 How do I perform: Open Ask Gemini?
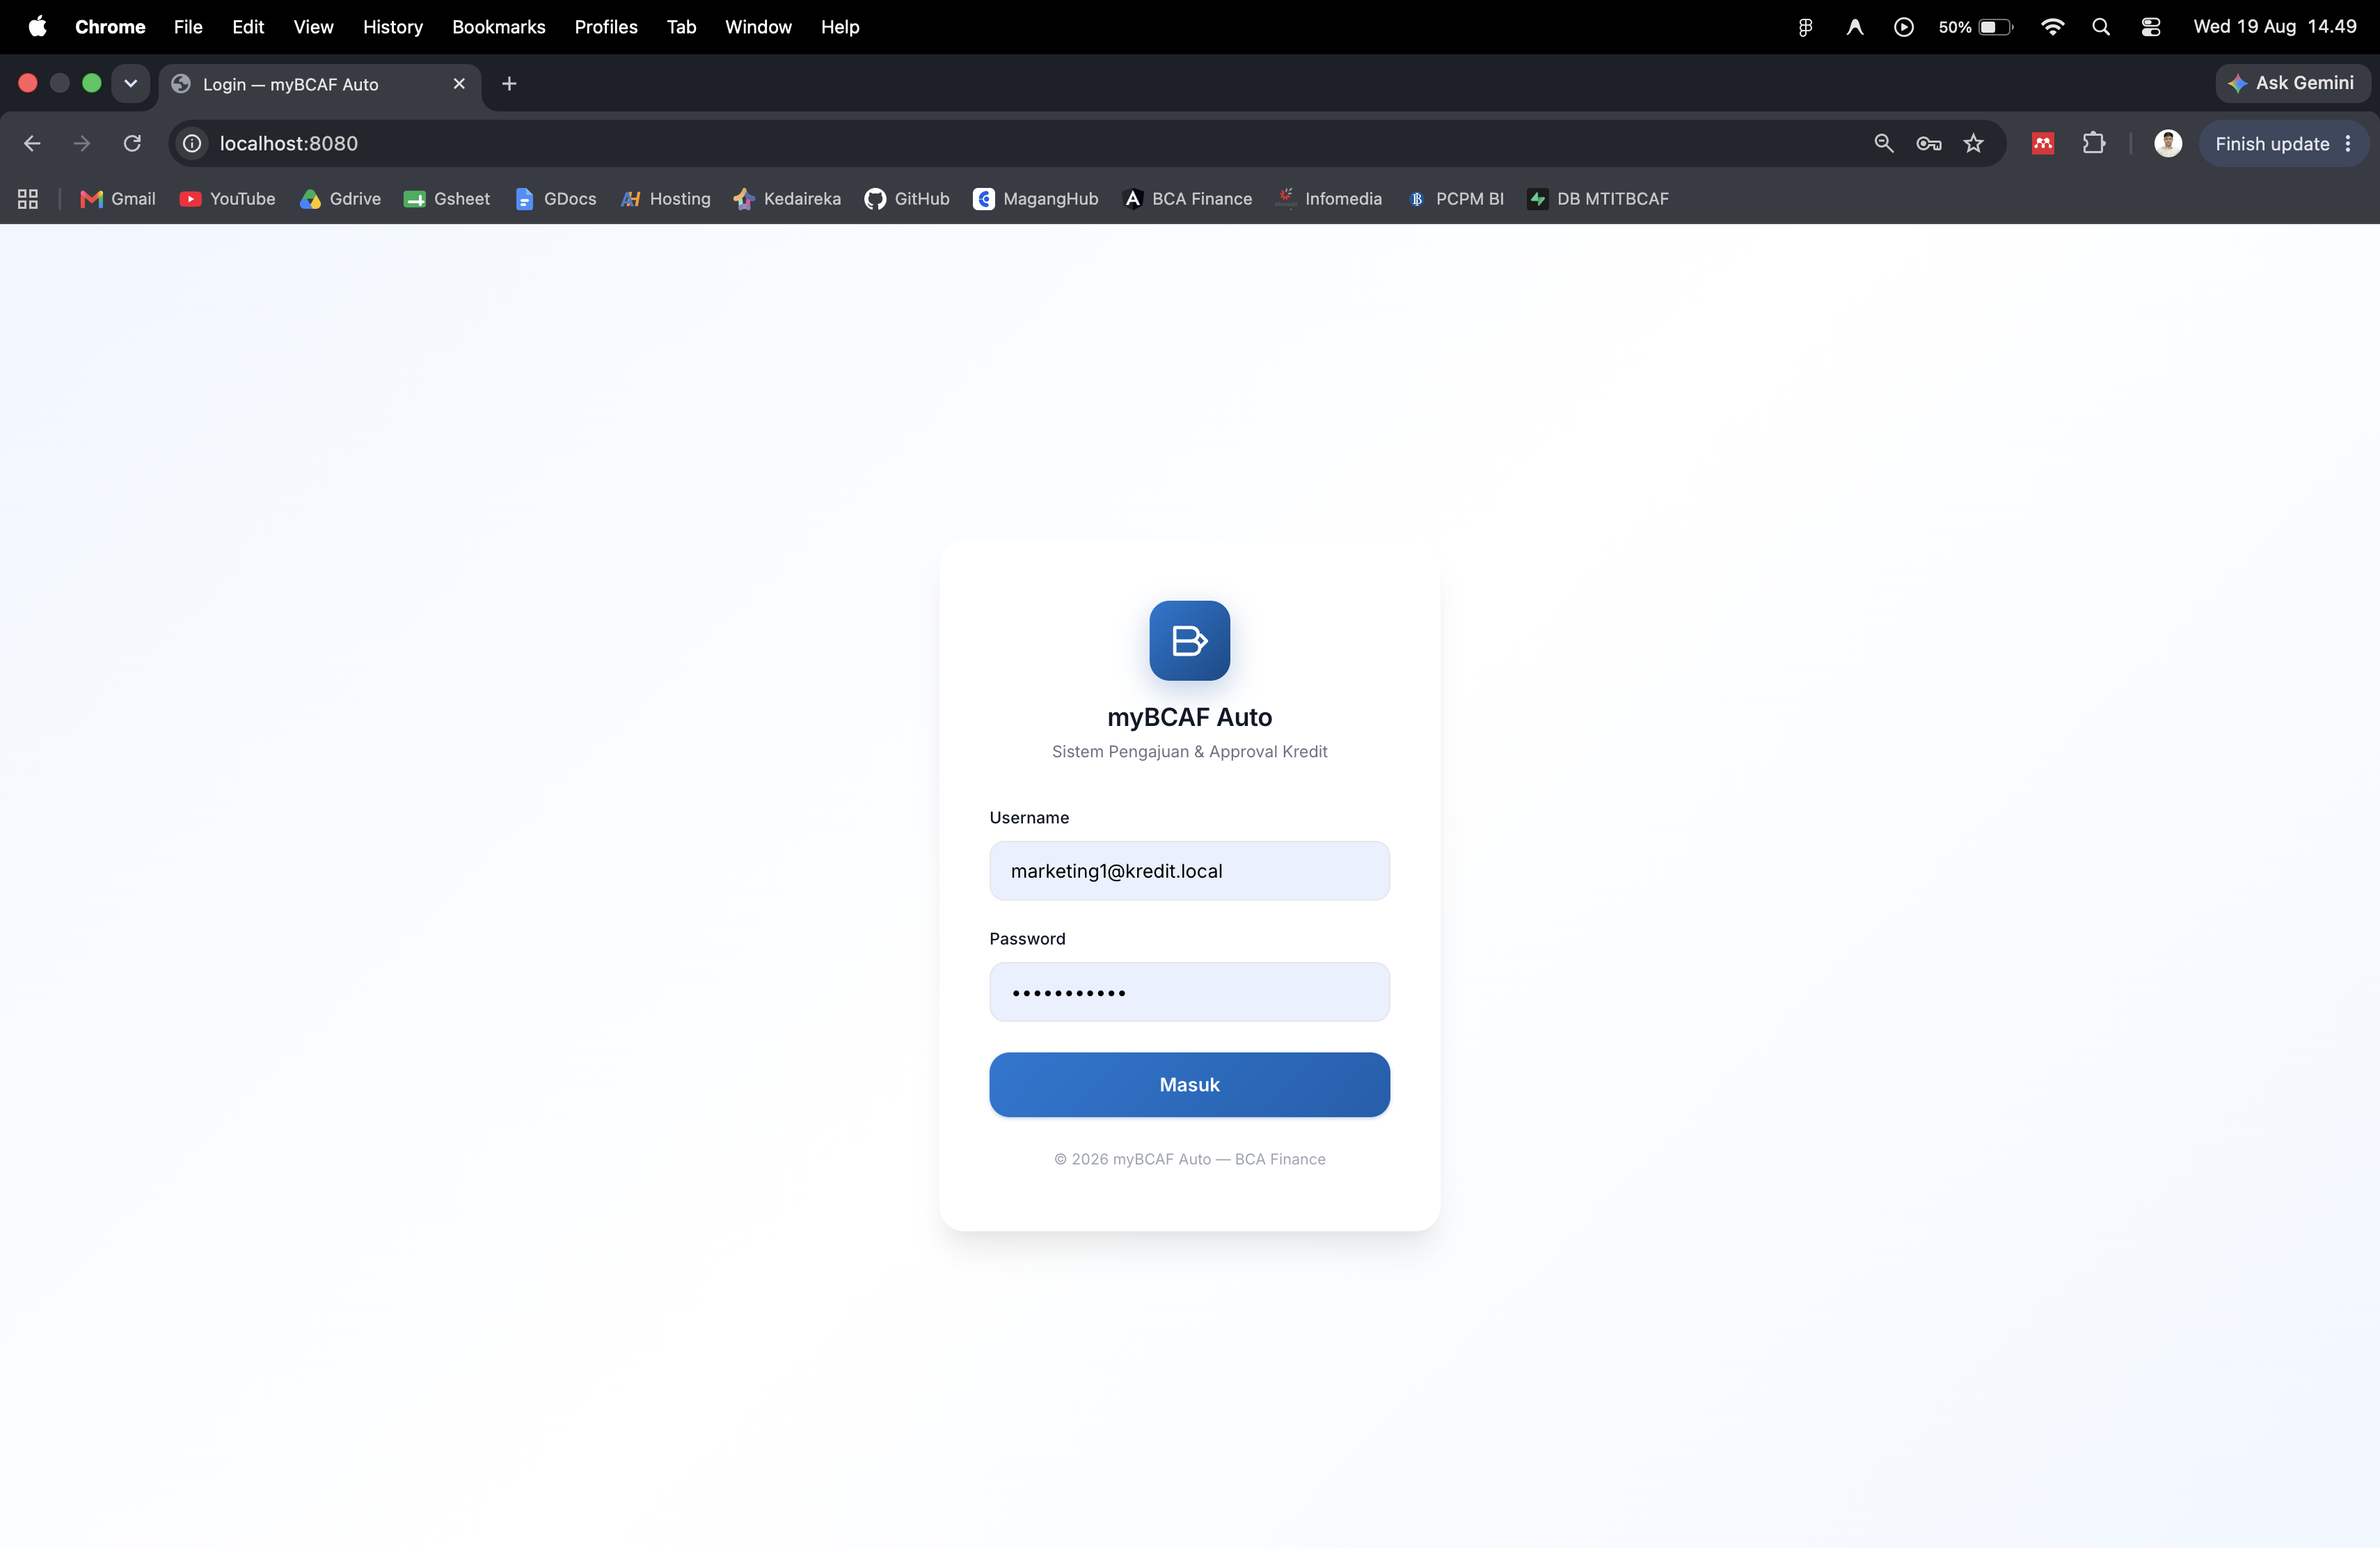click(x=2292, y=83)
